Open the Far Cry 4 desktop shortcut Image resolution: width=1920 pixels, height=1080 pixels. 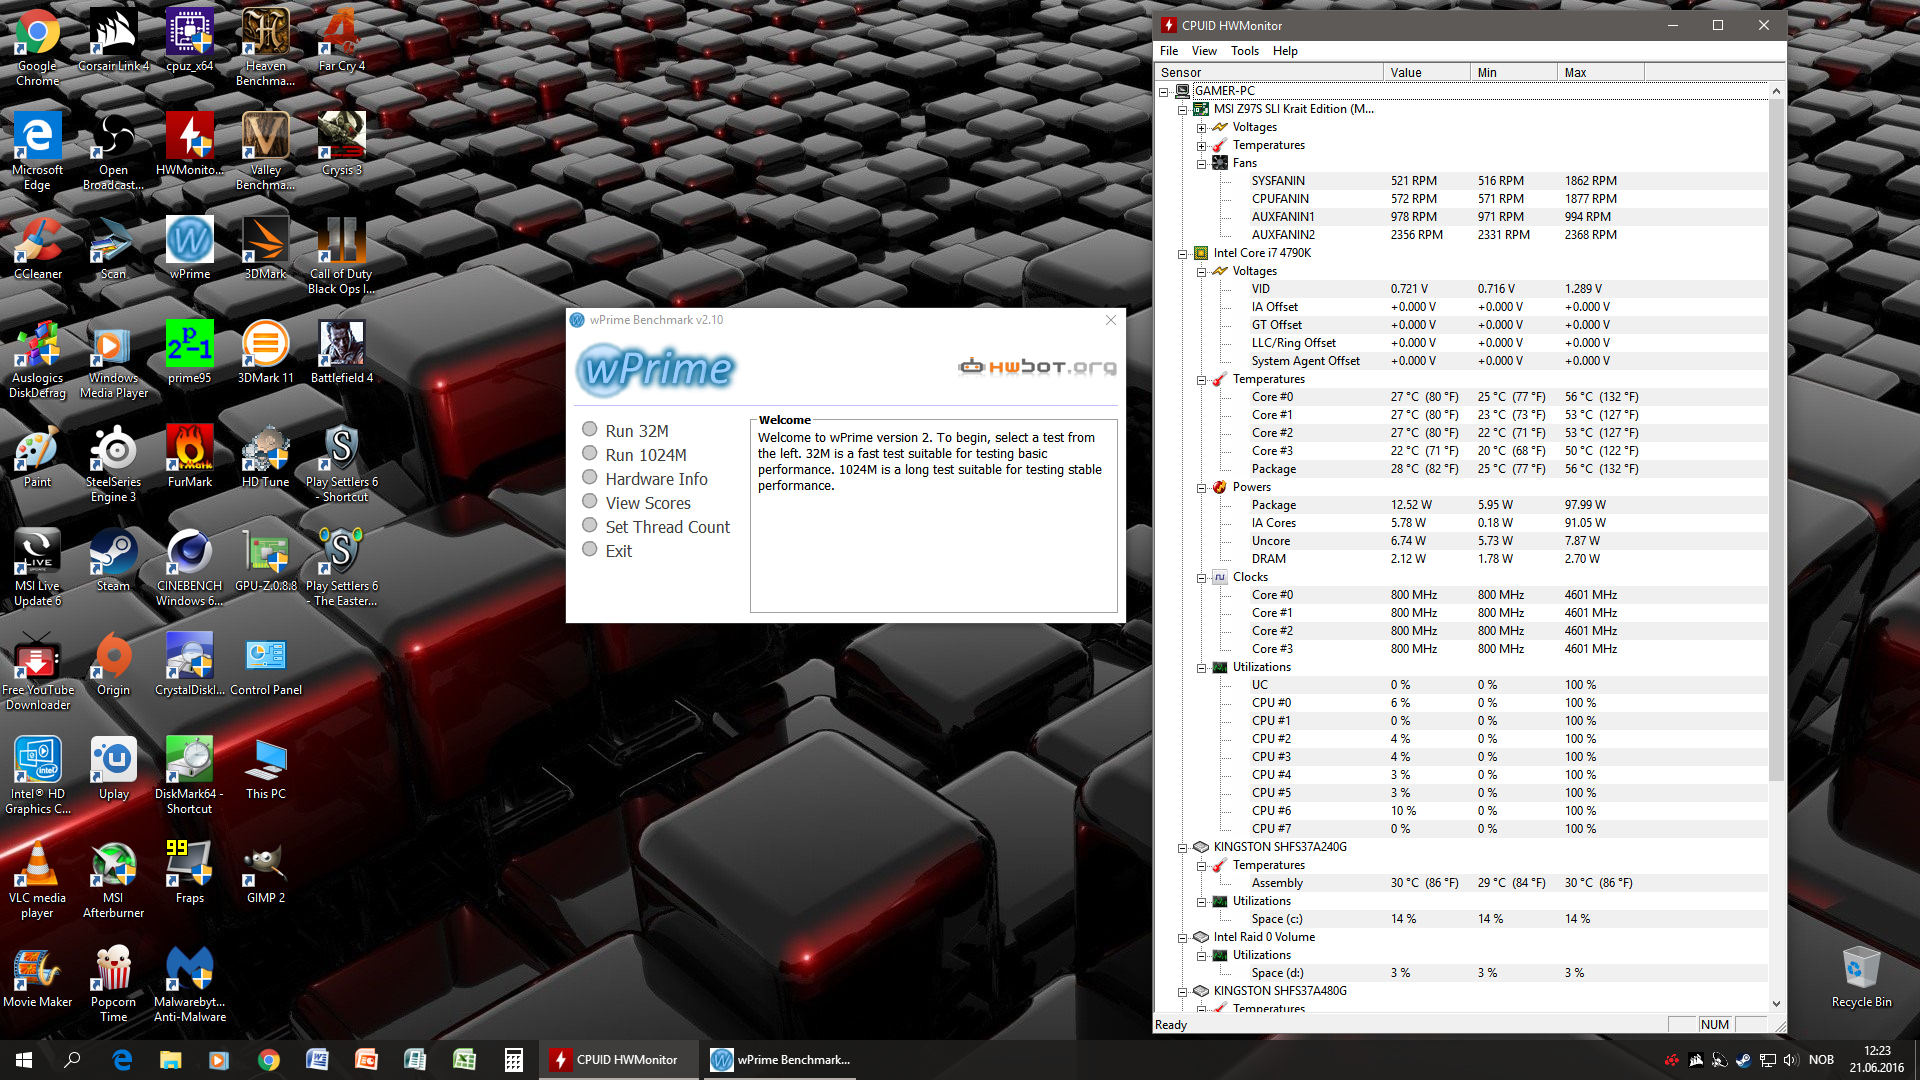341,40
